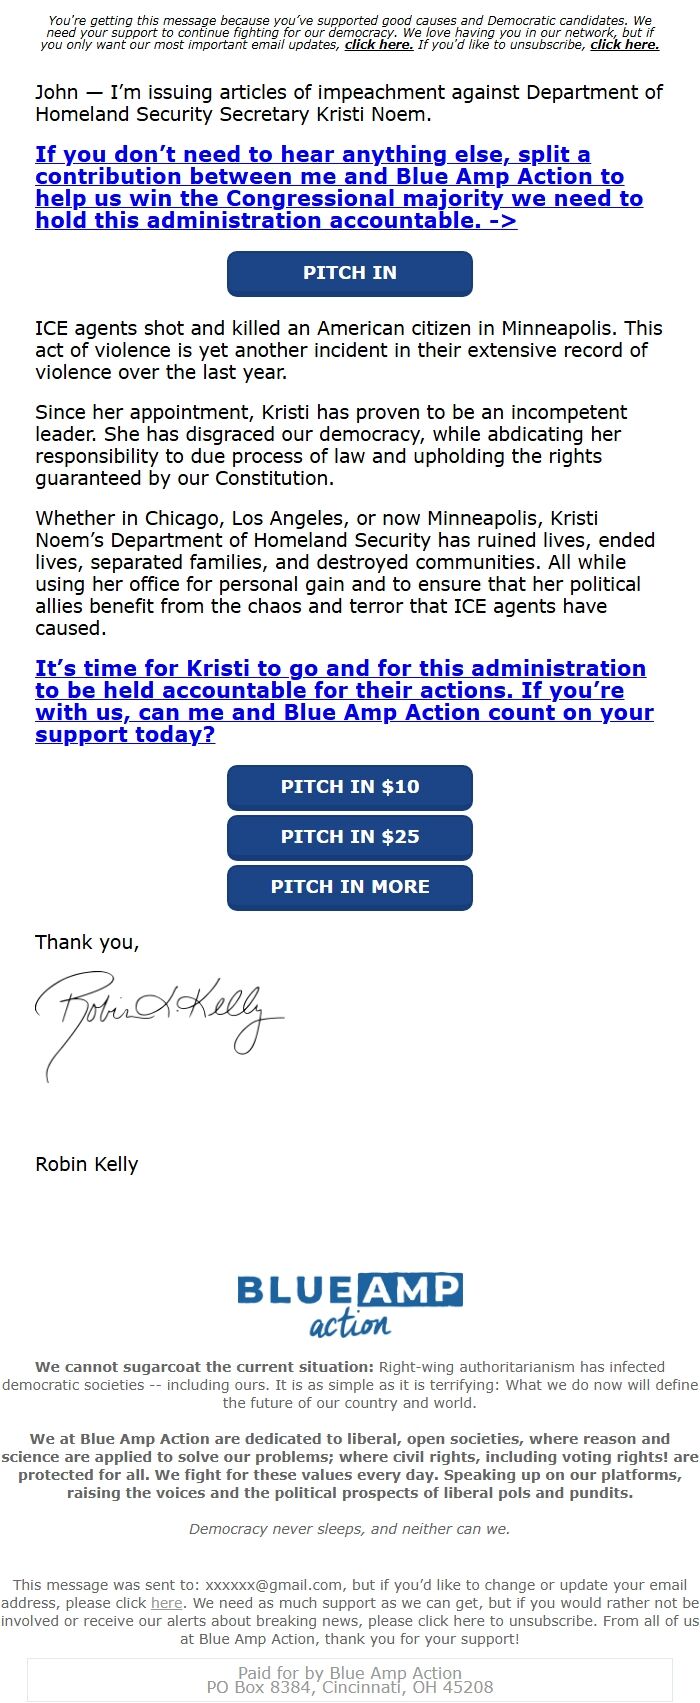Click the top 'click here' unsubscribe link
Image resolution: width=700 pixels, height=1703 pixels.
point(624,45)
